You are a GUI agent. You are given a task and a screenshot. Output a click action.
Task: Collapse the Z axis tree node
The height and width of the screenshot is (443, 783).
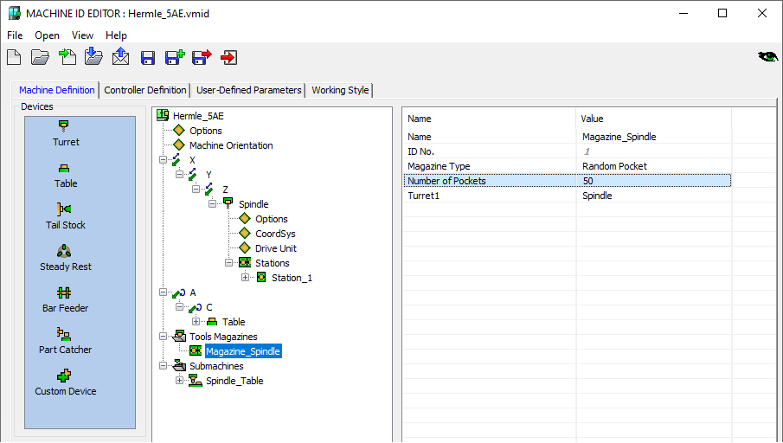[x=196, y=189]
